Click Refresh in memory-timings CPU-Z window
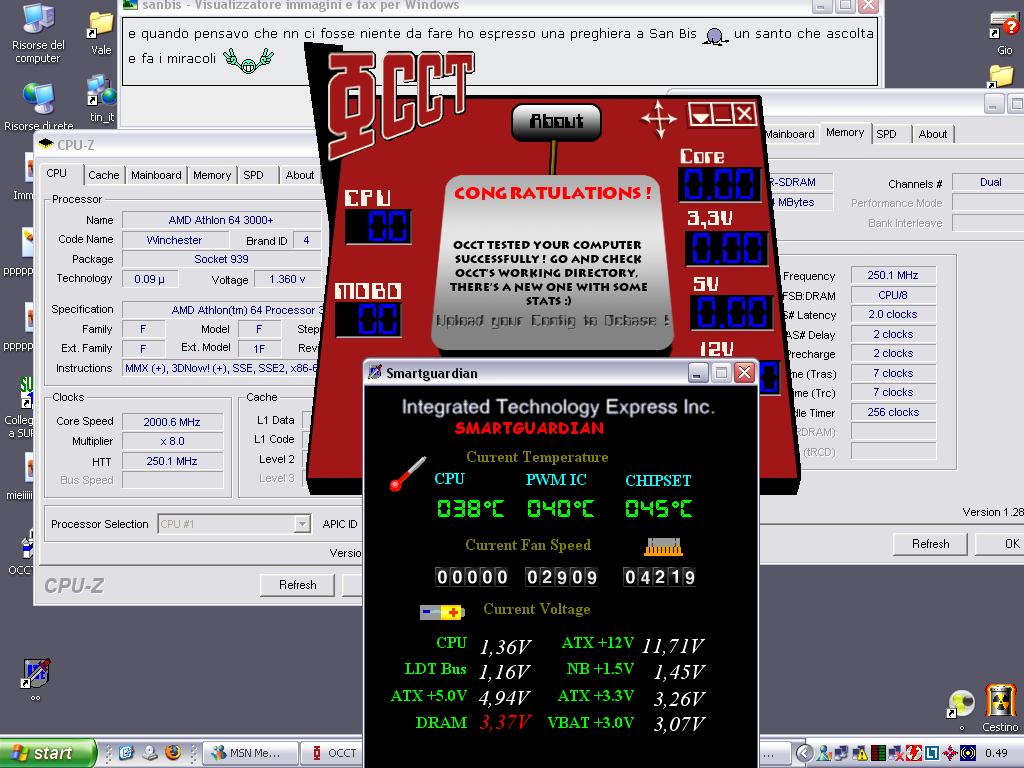This screenshot has height=768, width=1024. [931, 543]
